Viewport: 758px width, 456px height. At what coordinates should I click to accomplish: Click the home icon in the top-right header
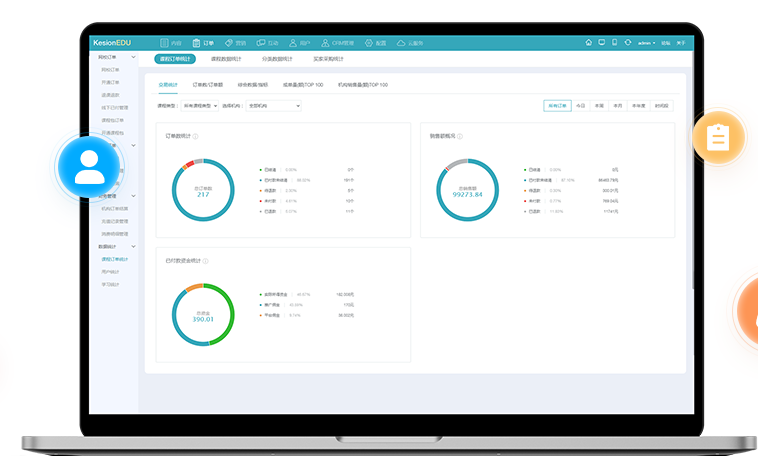coord(589,43)
